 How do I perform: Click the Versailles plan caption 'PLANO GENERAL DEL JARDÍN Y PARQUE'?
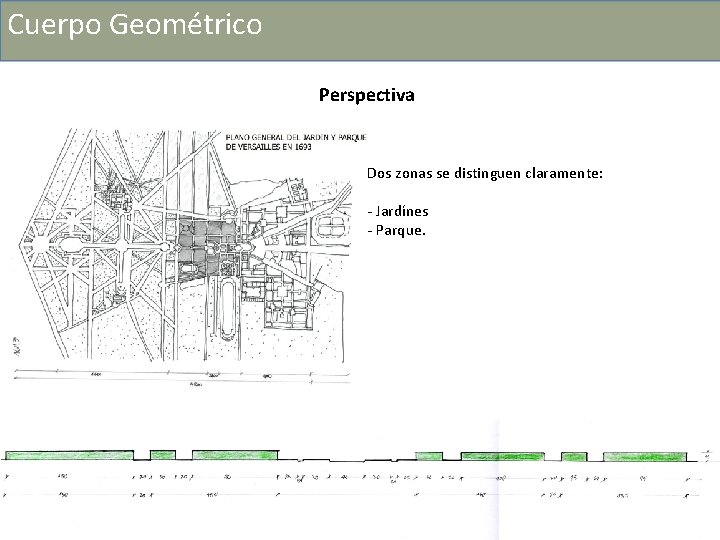(x=296, y=137)
